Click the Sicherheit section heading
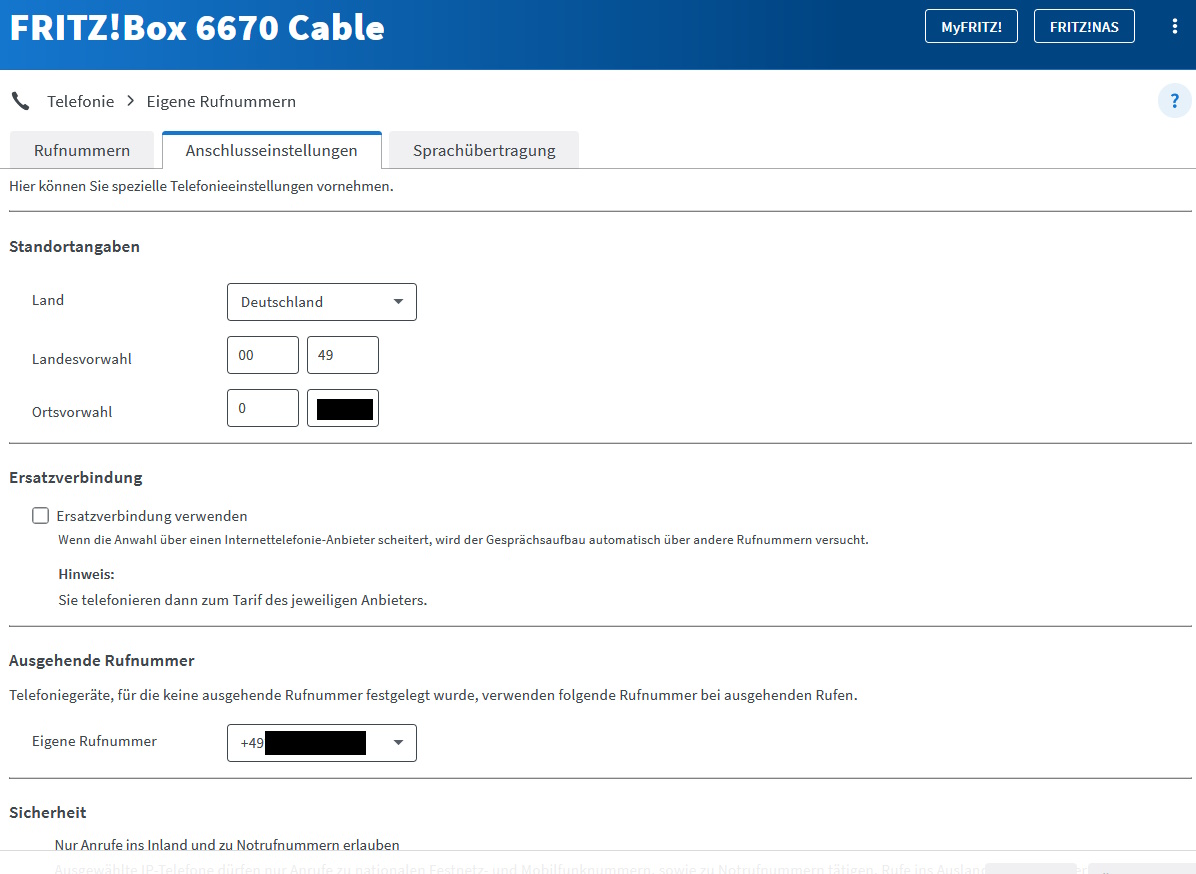Screen dimensions: 1196x874 click(x=47, y=812)
